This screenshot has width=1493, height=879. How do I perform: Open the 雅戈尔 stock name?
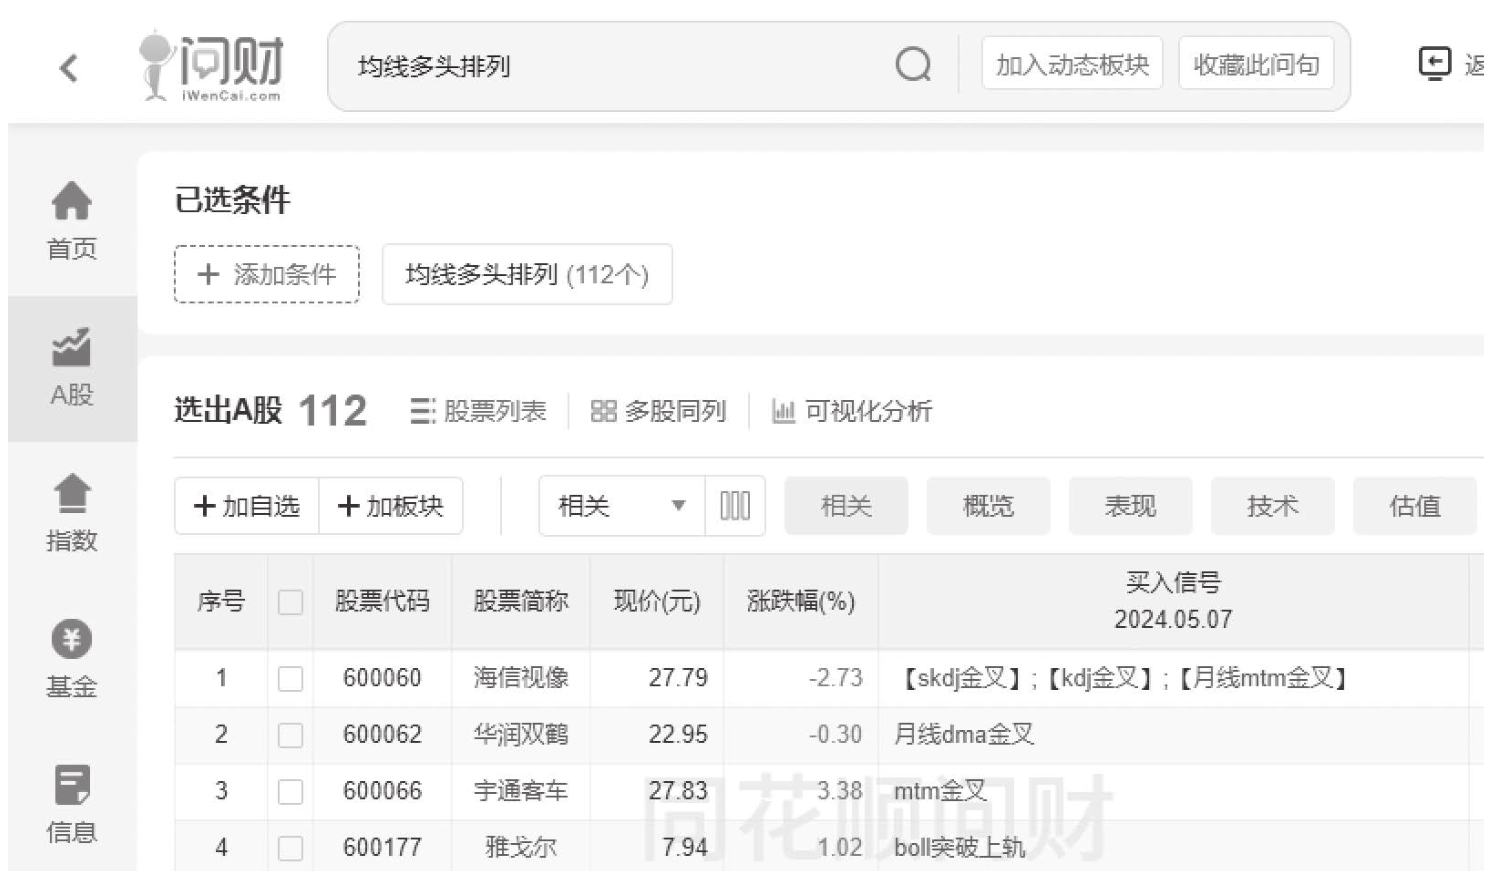(521, 848)
